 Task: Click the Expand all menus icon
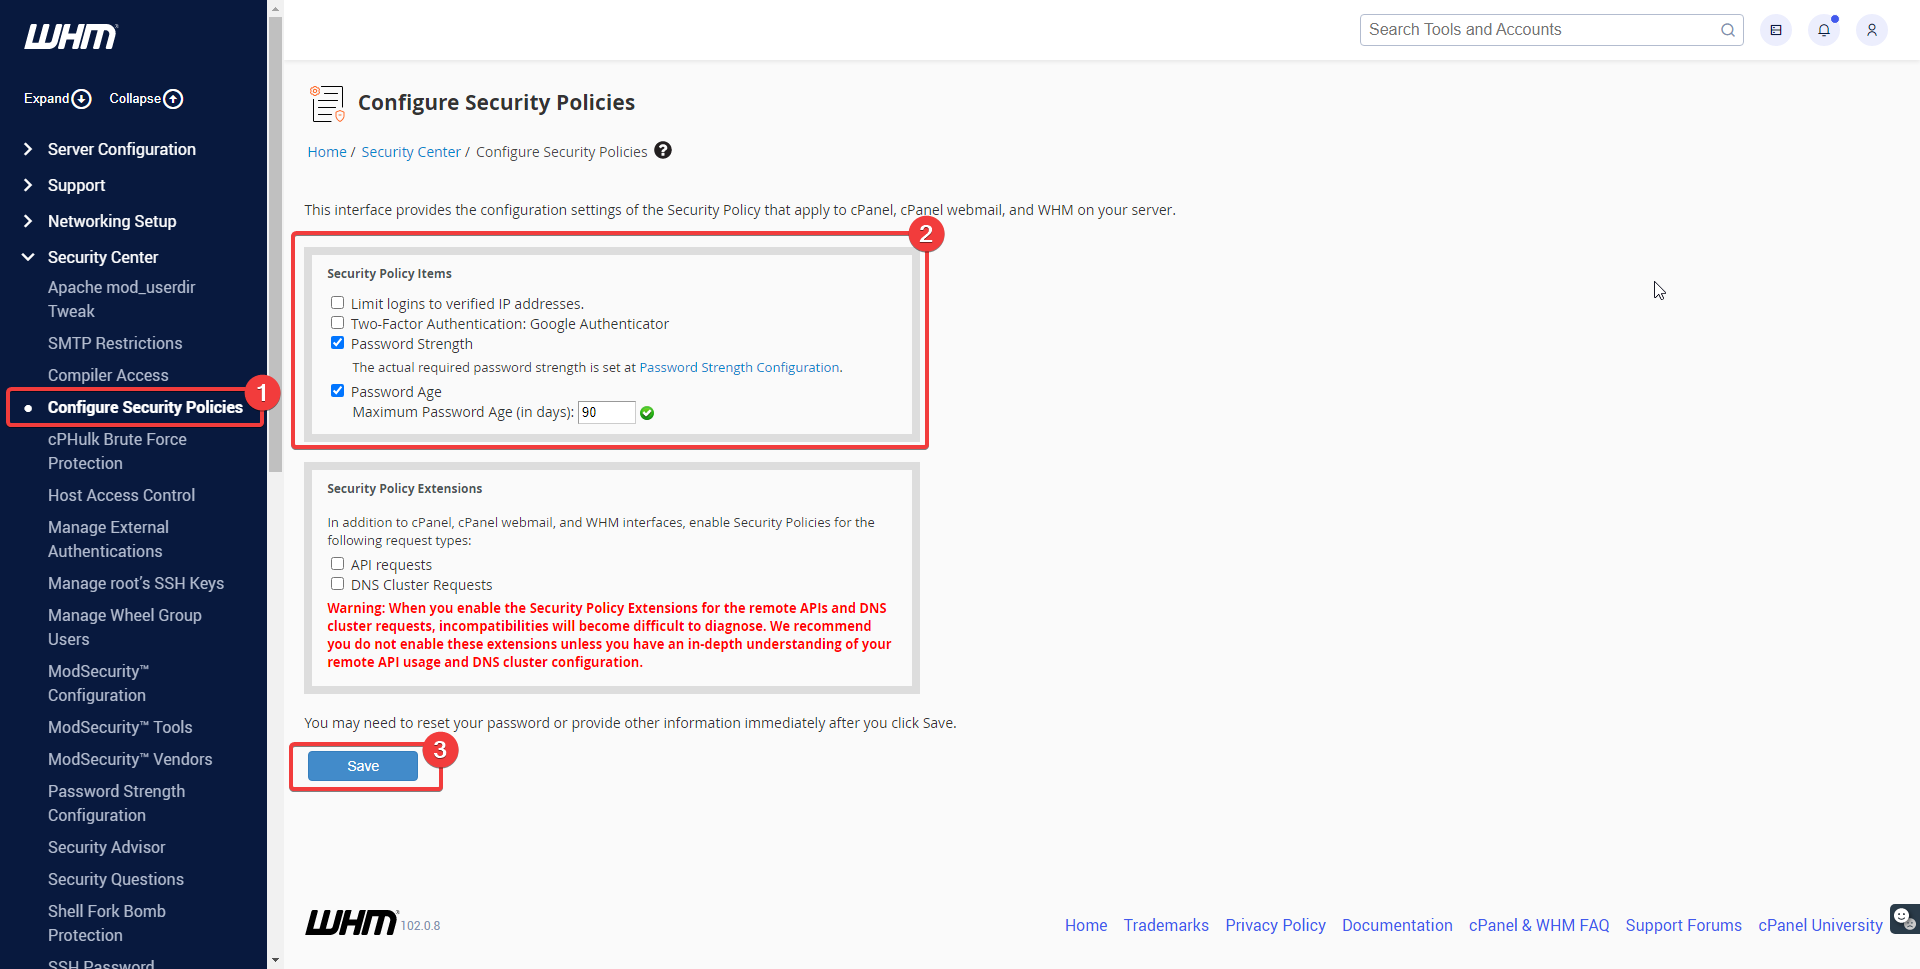click(82, 99)
